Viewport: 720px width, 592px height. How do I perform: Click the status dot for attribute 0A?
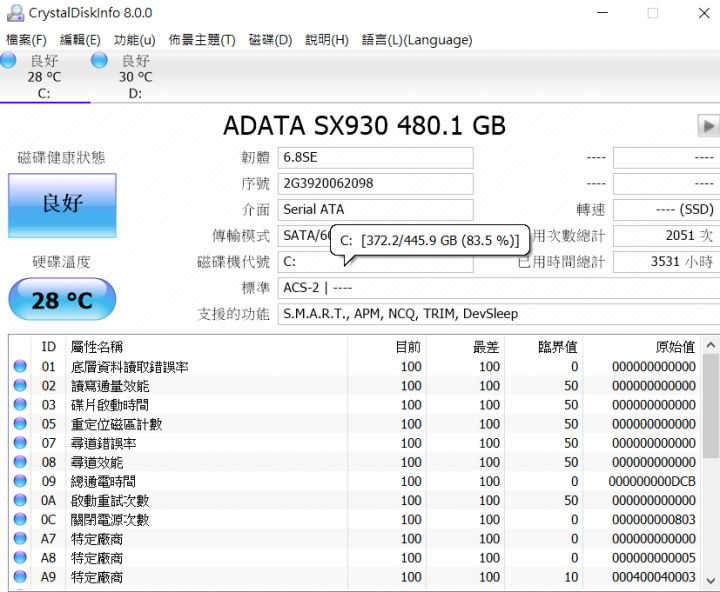(20, 500)
